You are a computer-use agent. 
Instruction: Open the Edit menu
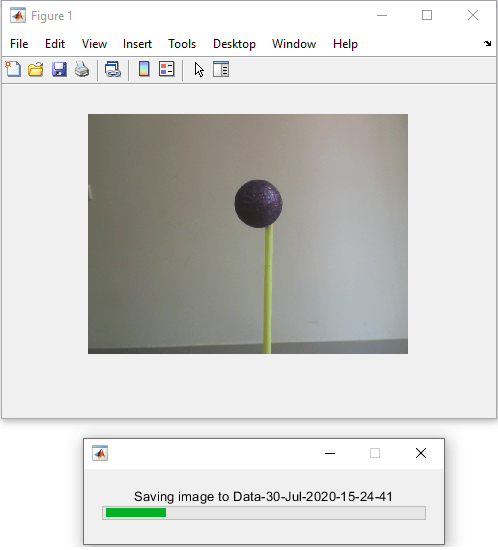pos(55,44)
